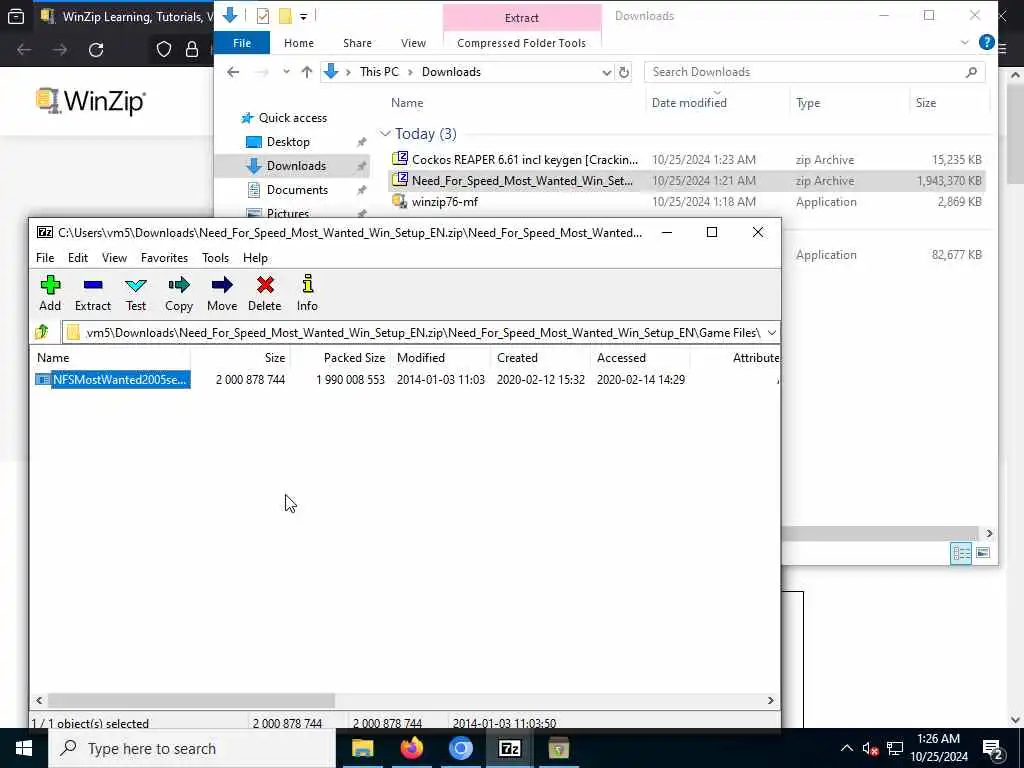Expand the Explorer ribbon chevron

click(965, 42)
